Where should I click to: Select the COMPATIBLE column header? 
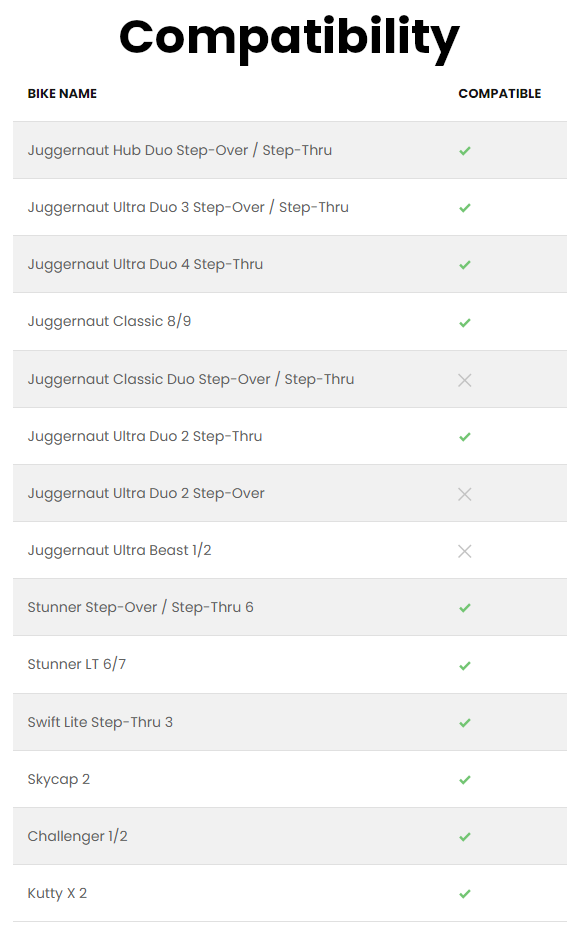coord(500,93)
